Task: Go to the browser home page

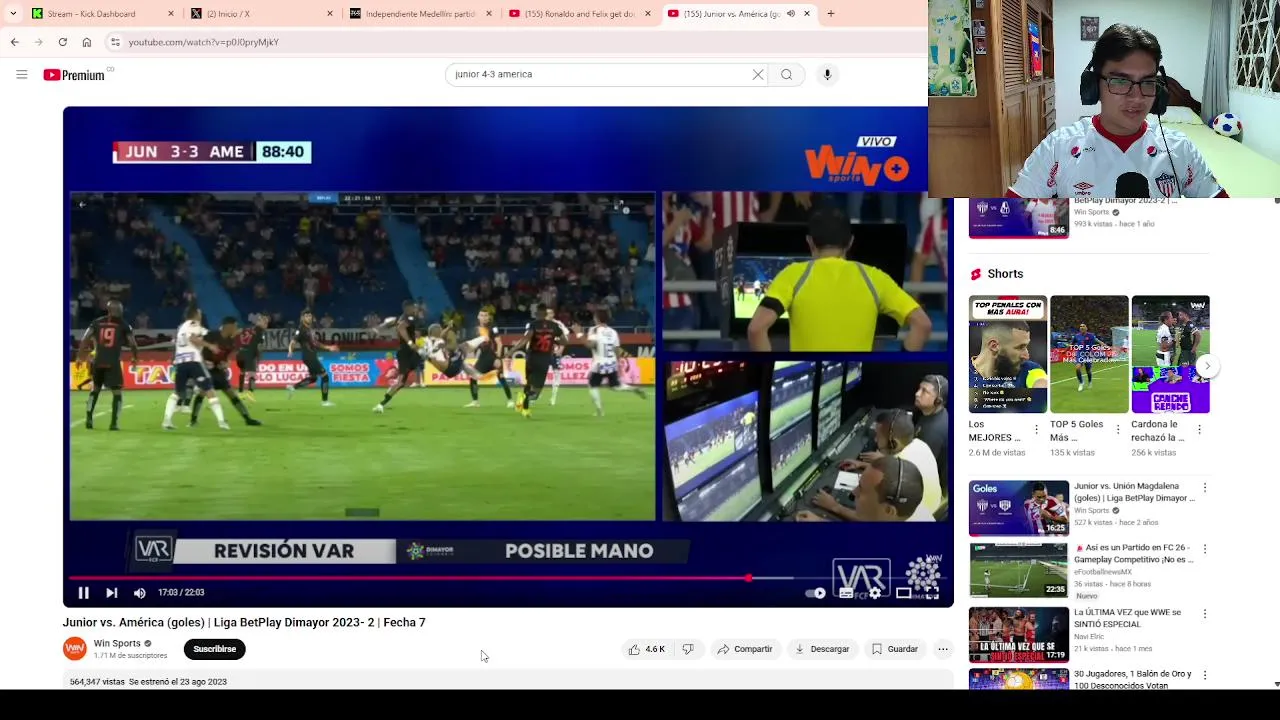Action: (87, 42)
